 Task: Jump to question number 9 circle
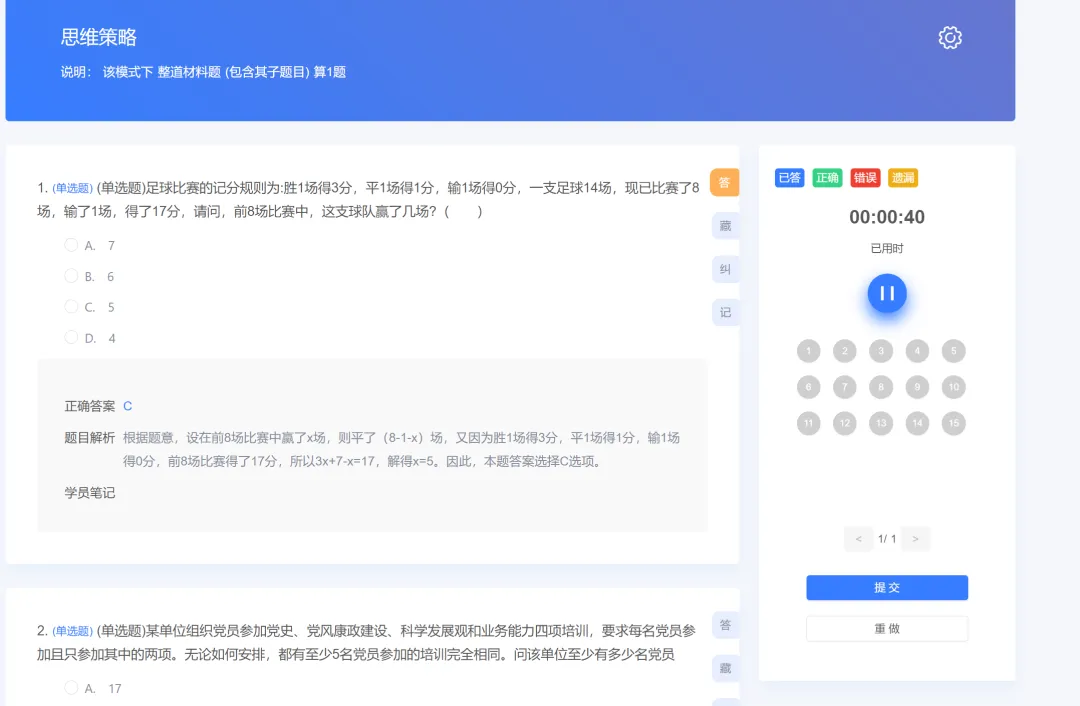(917, 387)
